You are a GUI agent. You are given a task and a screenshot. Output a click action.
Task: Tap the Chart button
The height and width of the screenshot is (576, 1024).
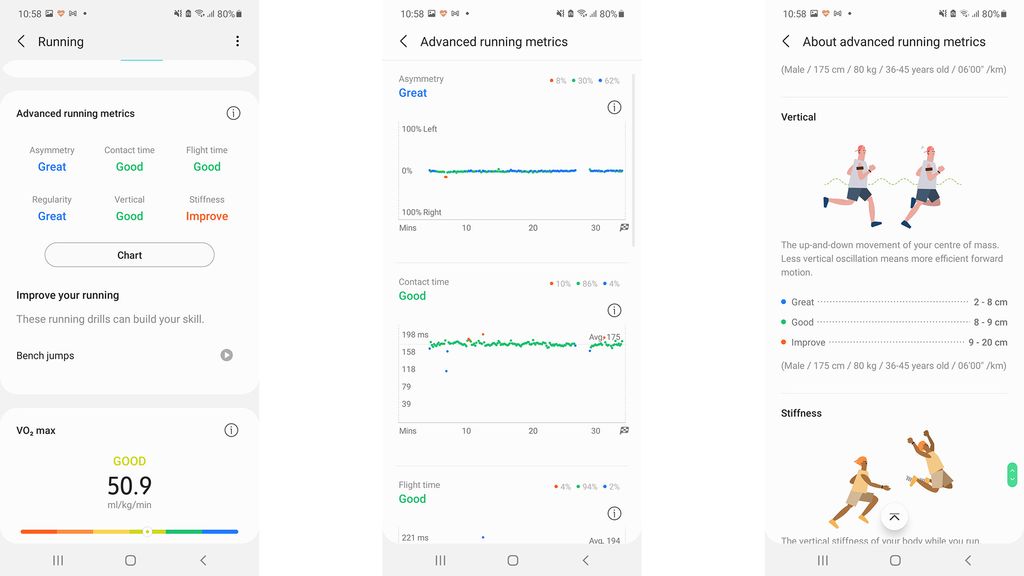129,255
